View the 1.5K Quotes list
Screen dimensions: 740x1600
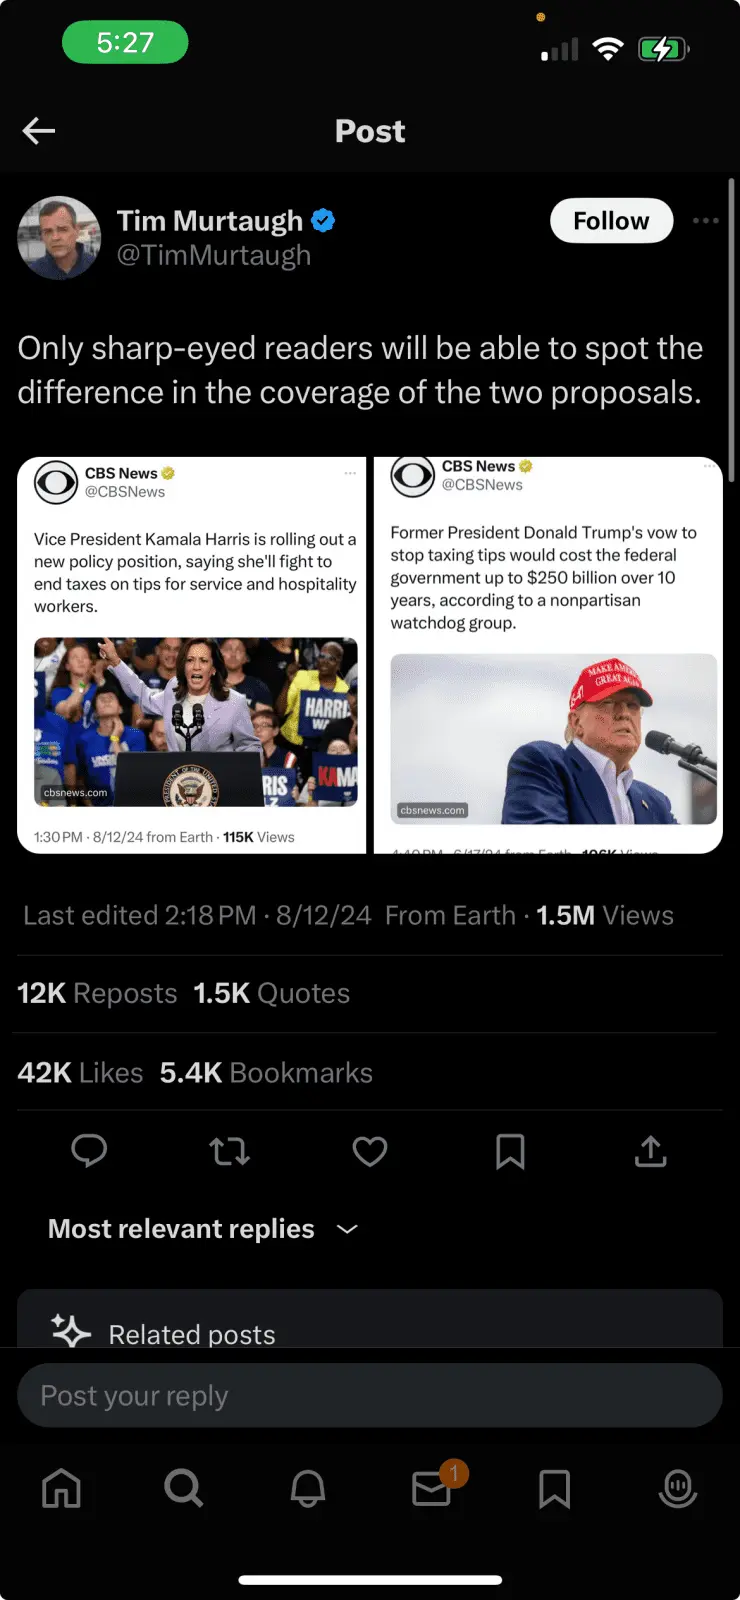(272, 993)
